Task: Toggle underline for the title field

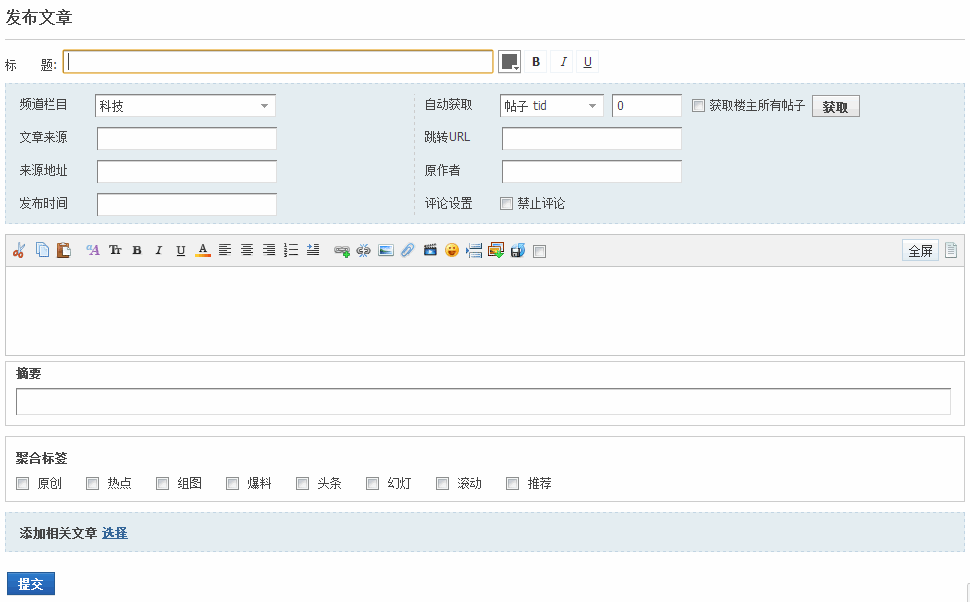Action: 588,62
